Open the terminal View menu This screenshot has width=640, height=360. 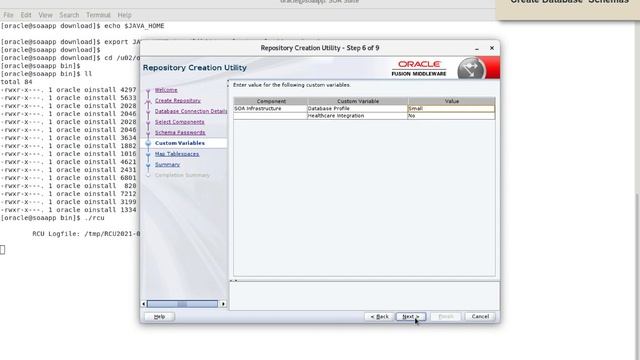coord(45,15)
